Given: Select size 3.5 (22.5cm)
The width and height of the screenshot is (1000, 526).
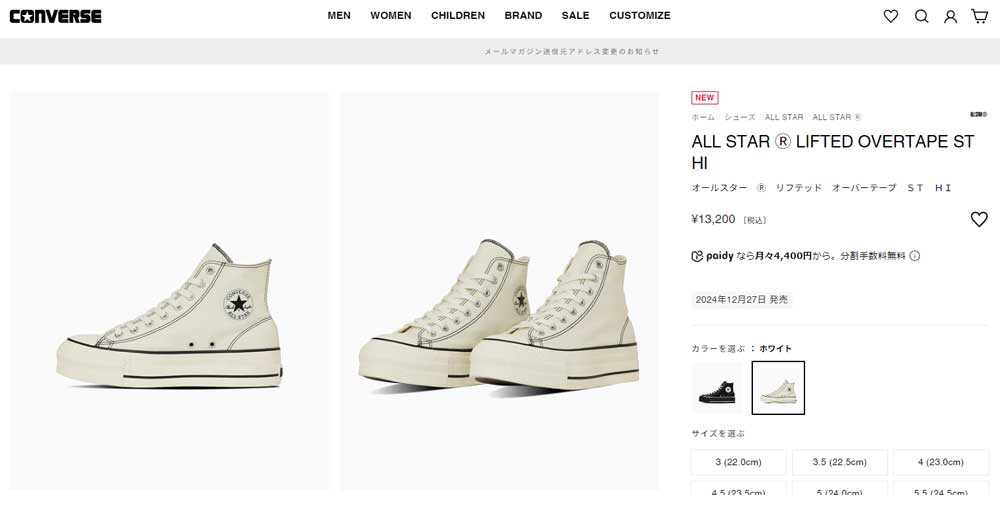Looking at the screenshot, I should click(839, 462).
